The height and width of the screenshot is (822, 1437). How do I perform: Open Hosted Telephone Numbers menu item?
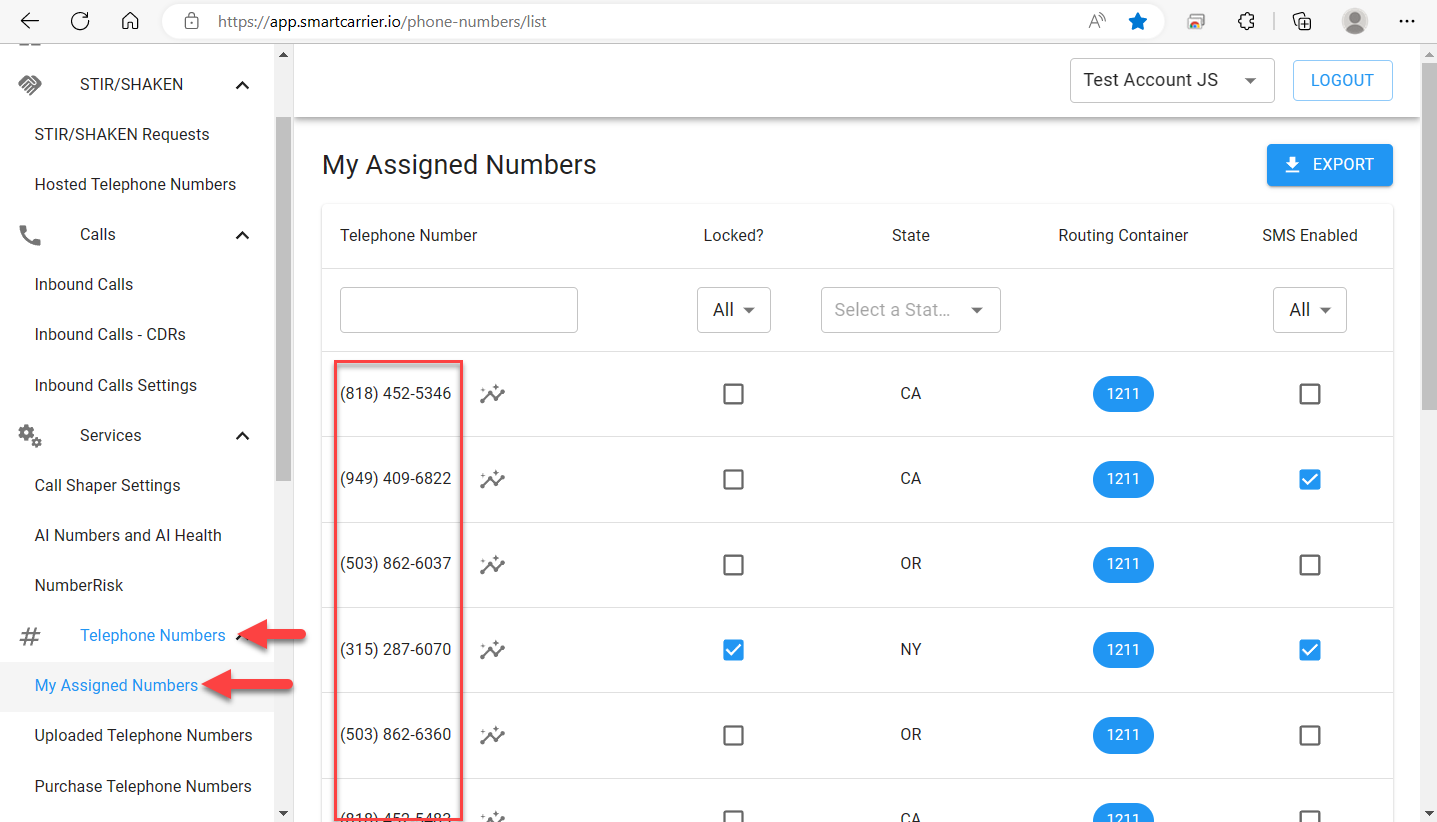point(137,185)
